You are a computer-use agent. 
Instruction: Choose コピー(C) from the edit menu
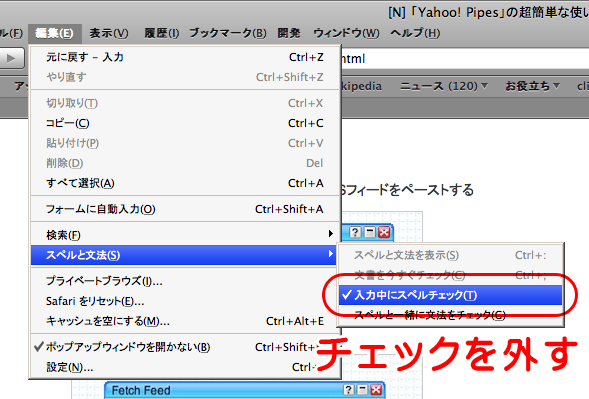[185, 123]
